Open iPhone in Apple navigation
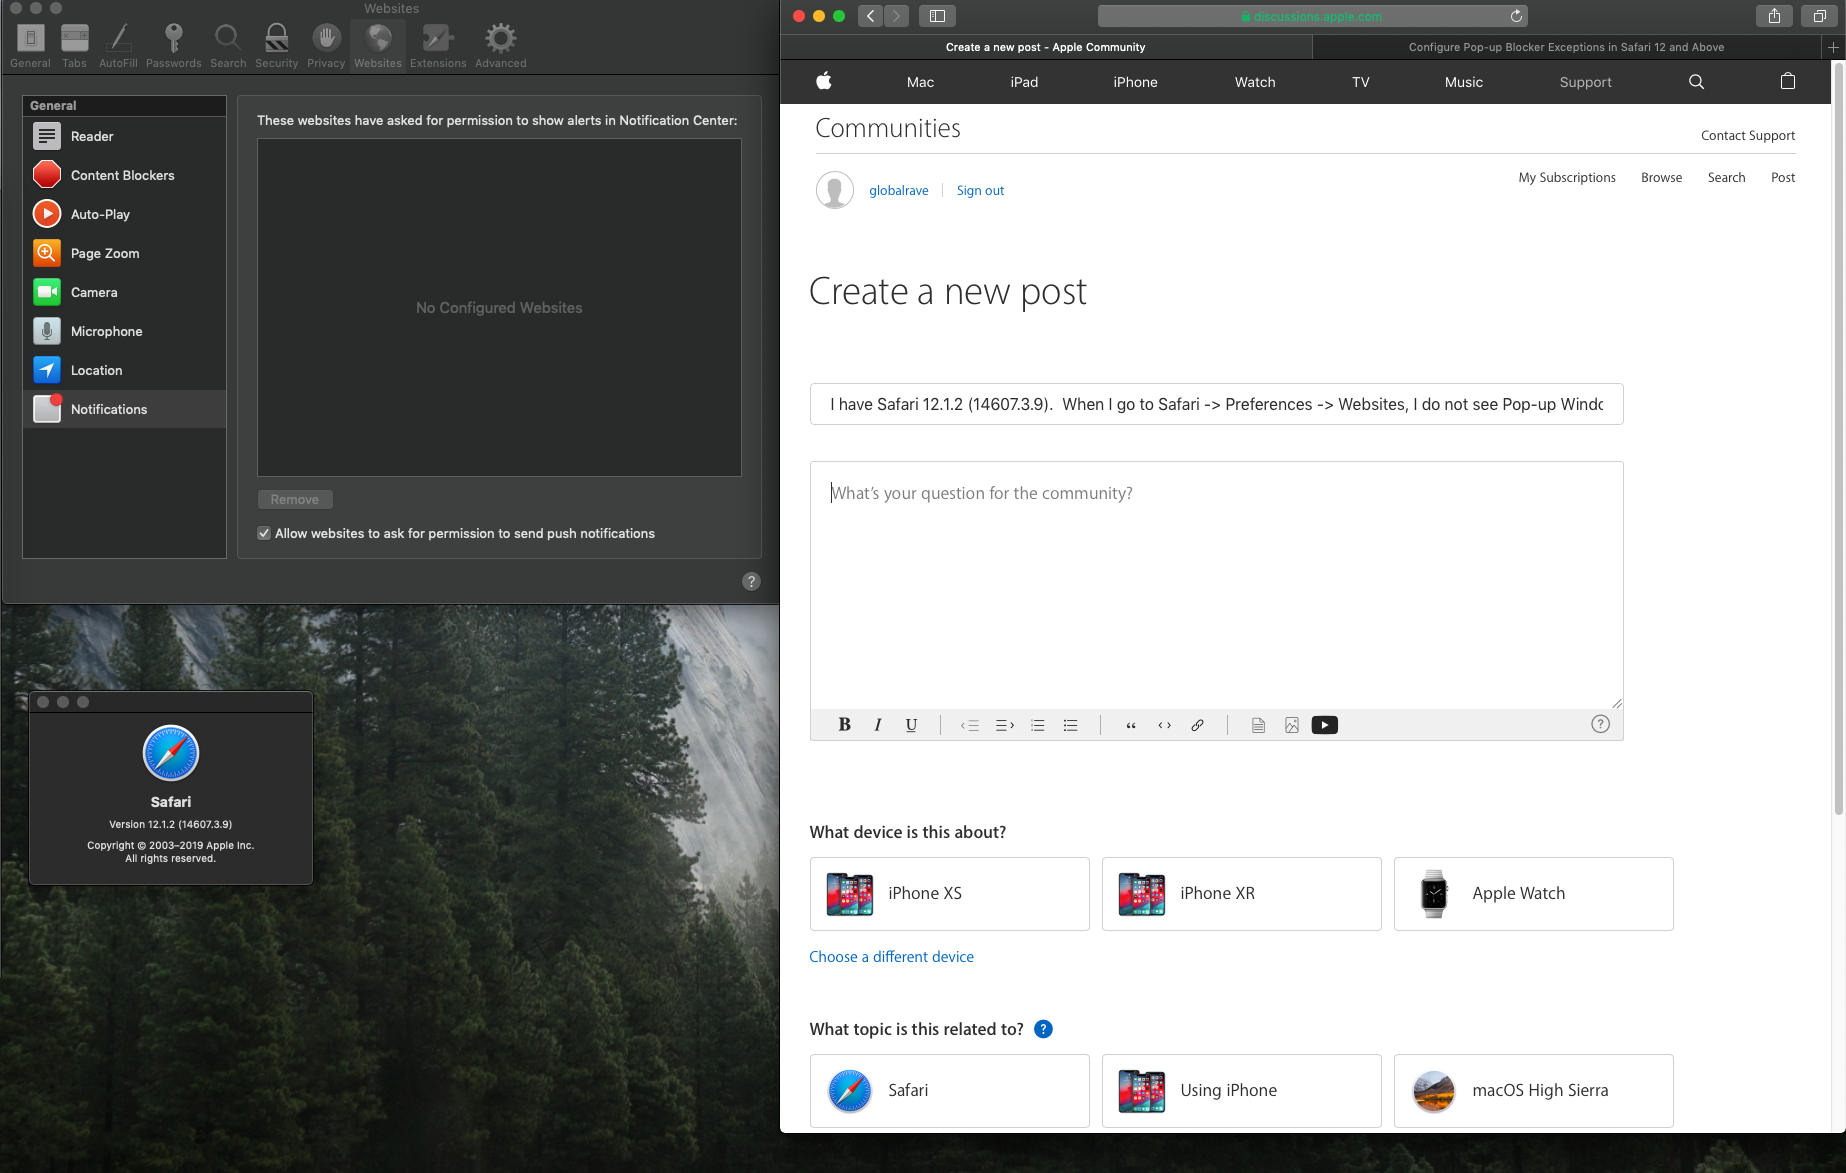Screen dimensions: 1846x1173 pos(1135,82)
